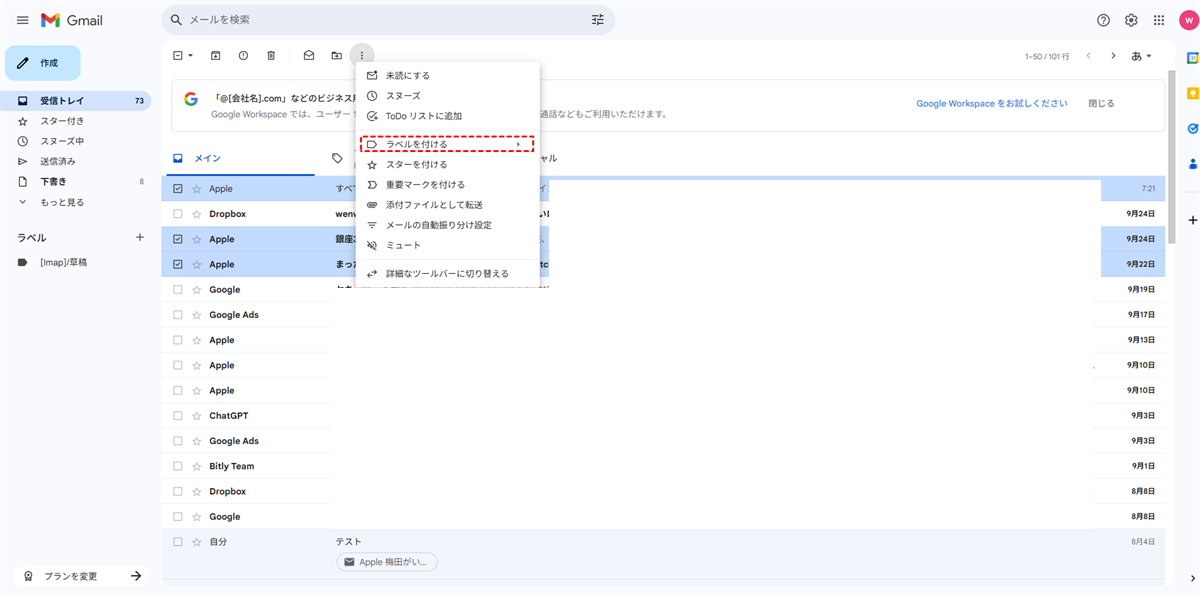Open the settings gear icon
The width and height of the screenshot is (1200, 596).
(x=1131, y=20)
